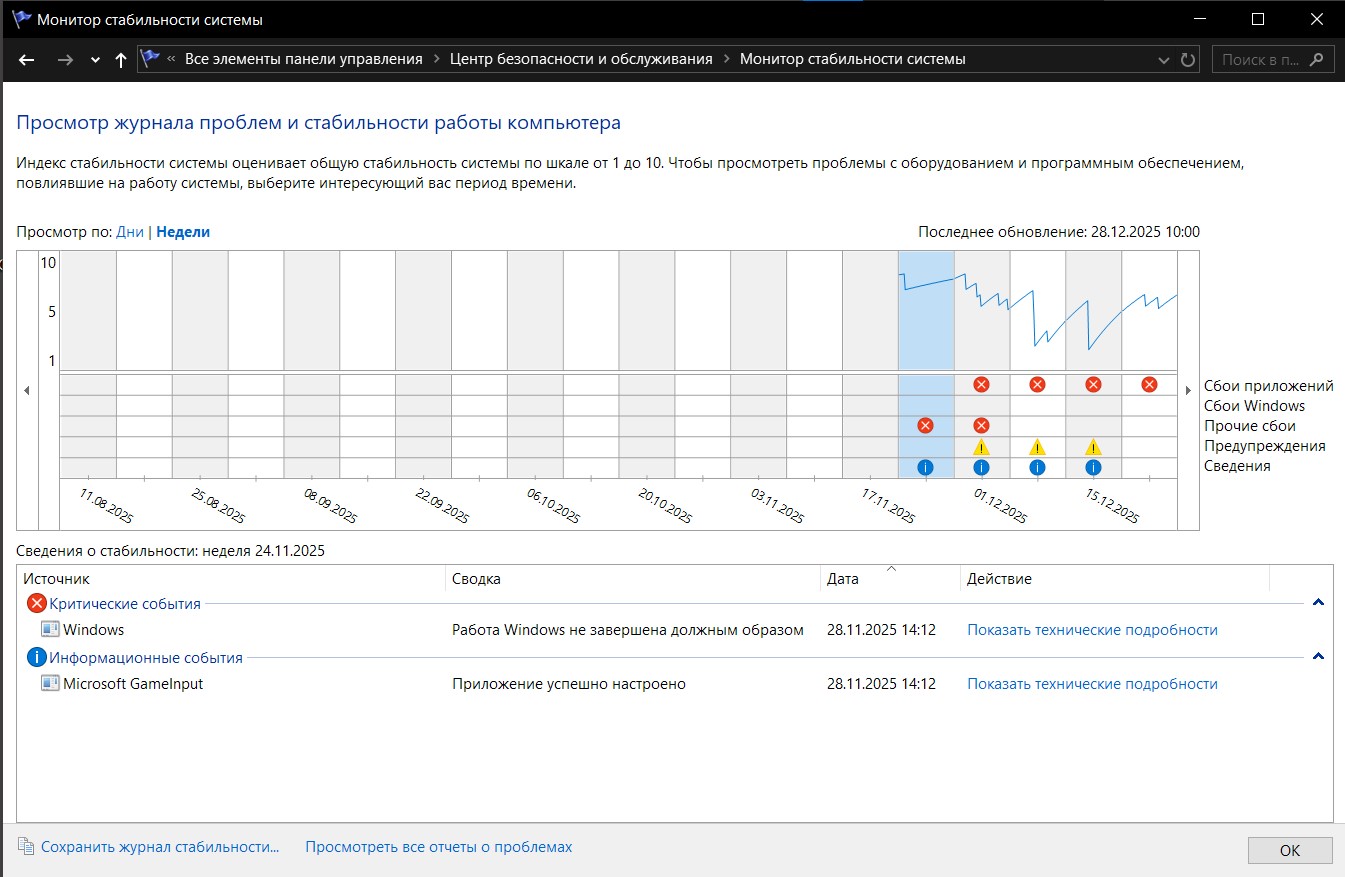Click the 'Предупреждения' chart legend label
Image resolution: width=1345 pixels, height=877 pixels.
pyautogui.click(x=1265, y=446)
